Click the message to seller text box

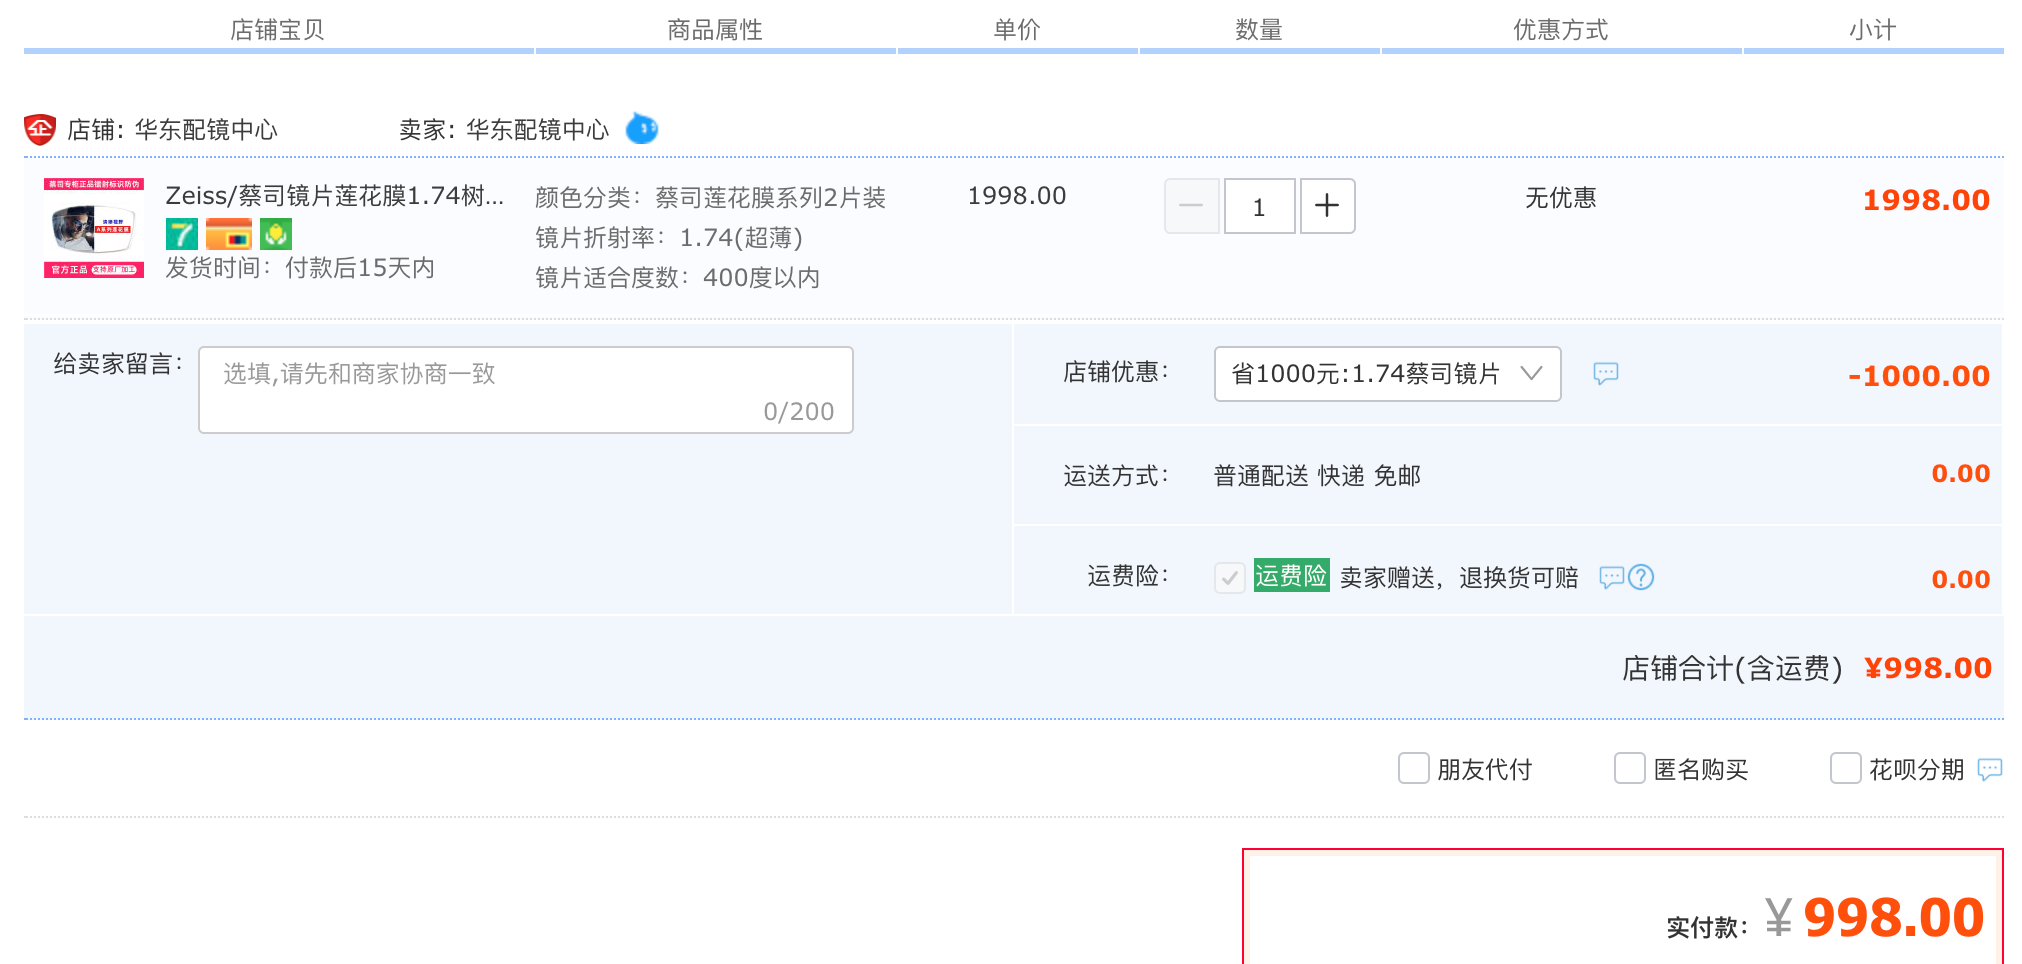click(526, 390)
